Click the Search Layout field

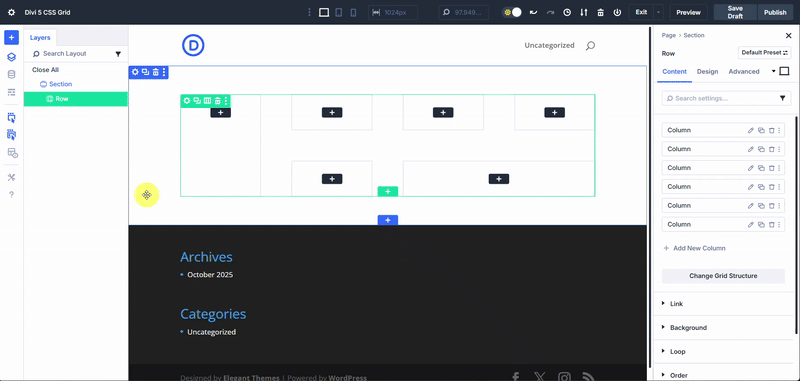pos(71,54)
